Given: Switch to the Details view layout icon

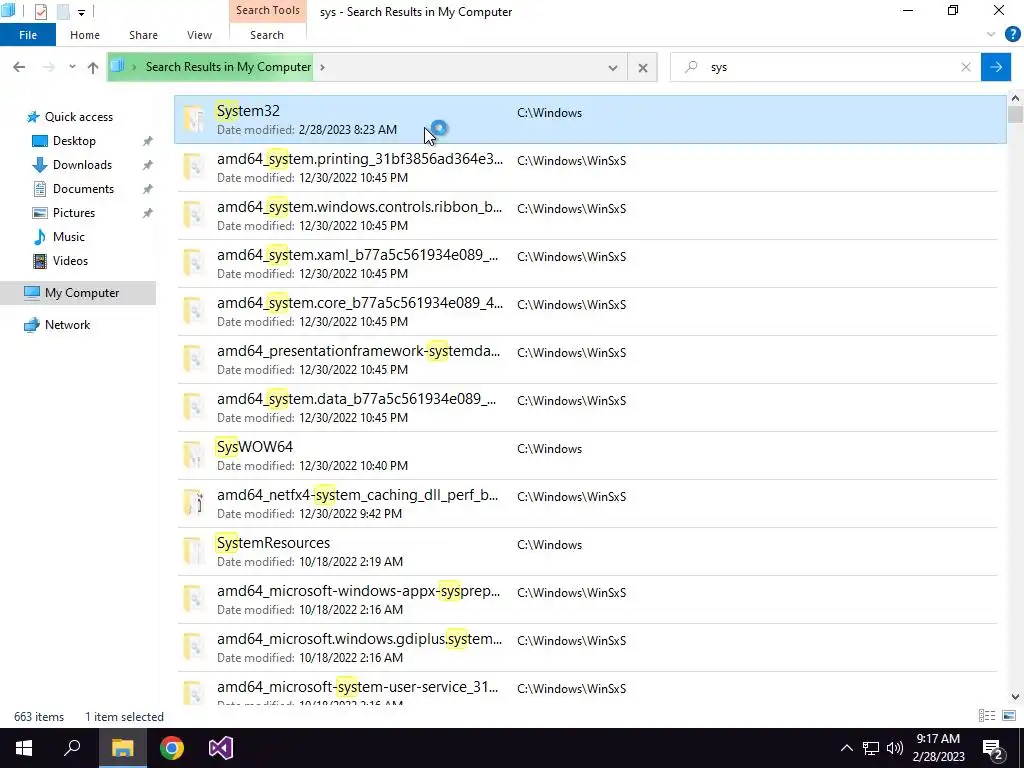Looking at the screenshot, I should tap(987, 716).
